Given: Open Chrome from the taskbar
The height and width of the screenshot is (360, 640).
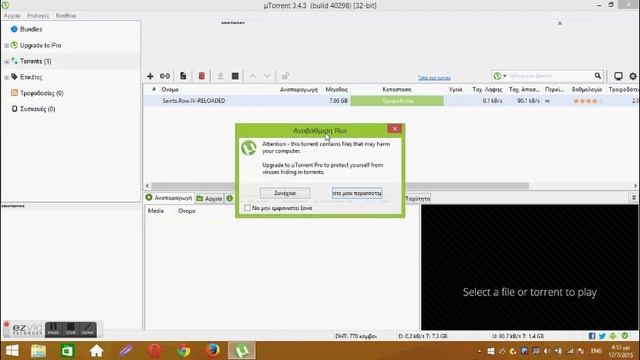Looking at the screenshot, I should click(184, 351).
